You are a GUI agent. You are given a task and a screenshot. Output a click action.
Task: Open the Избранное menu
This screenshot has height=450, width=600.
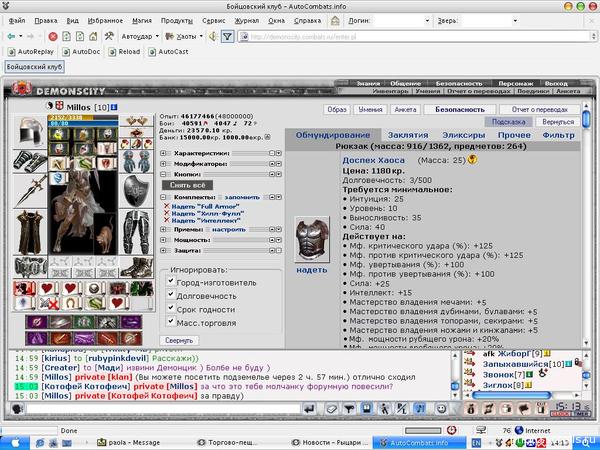pos(105,21)
